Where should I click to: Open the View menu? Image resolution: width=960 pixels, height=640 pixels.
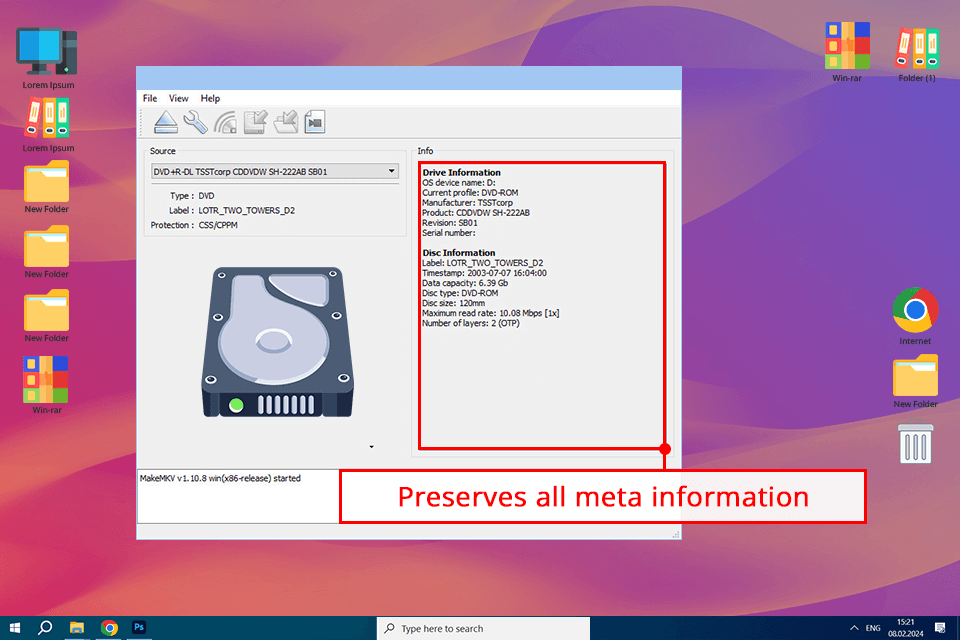[178, 98]
